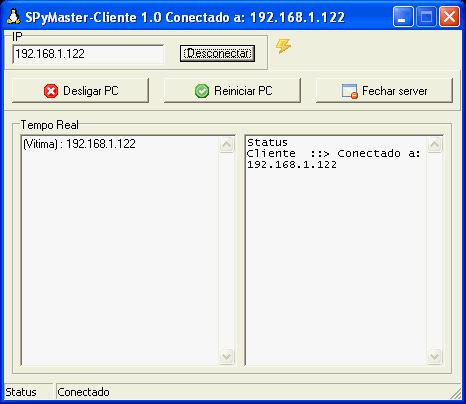
Task: Close the SPyMaster-Cliente window
Action: [x=449, y=17]
